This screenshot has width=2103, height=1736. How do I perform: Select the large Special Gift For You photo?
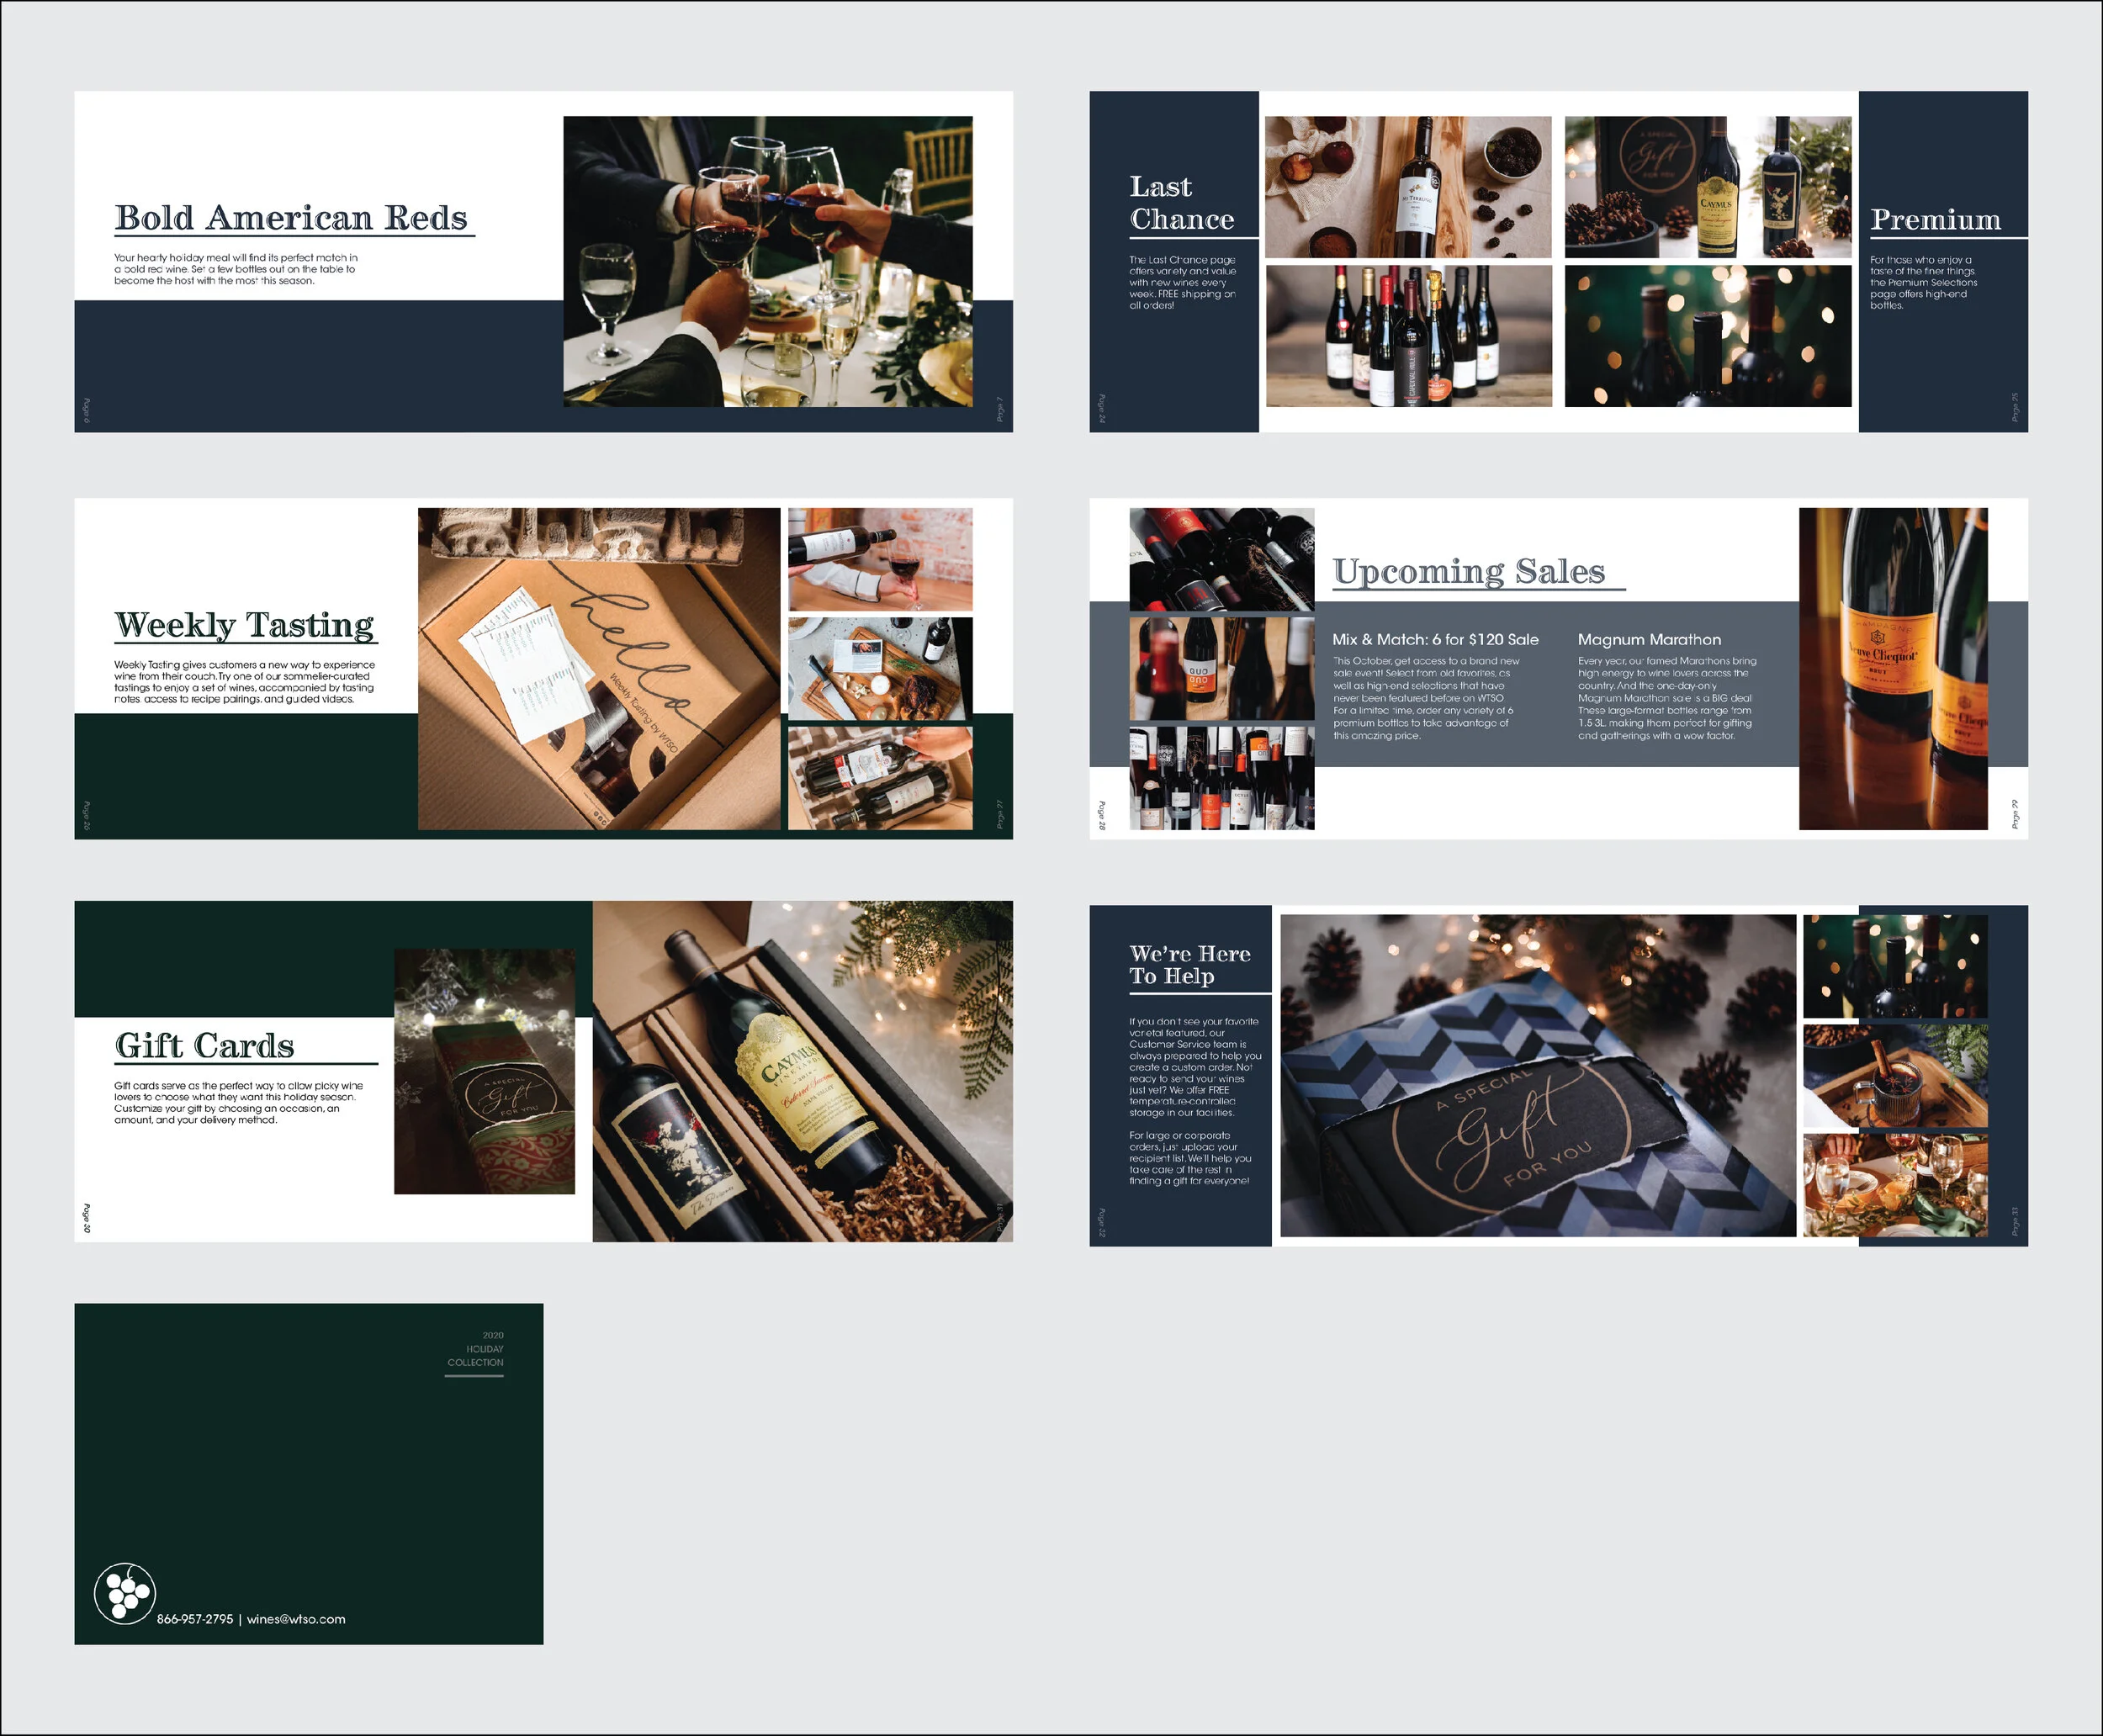point(1537,1075)
